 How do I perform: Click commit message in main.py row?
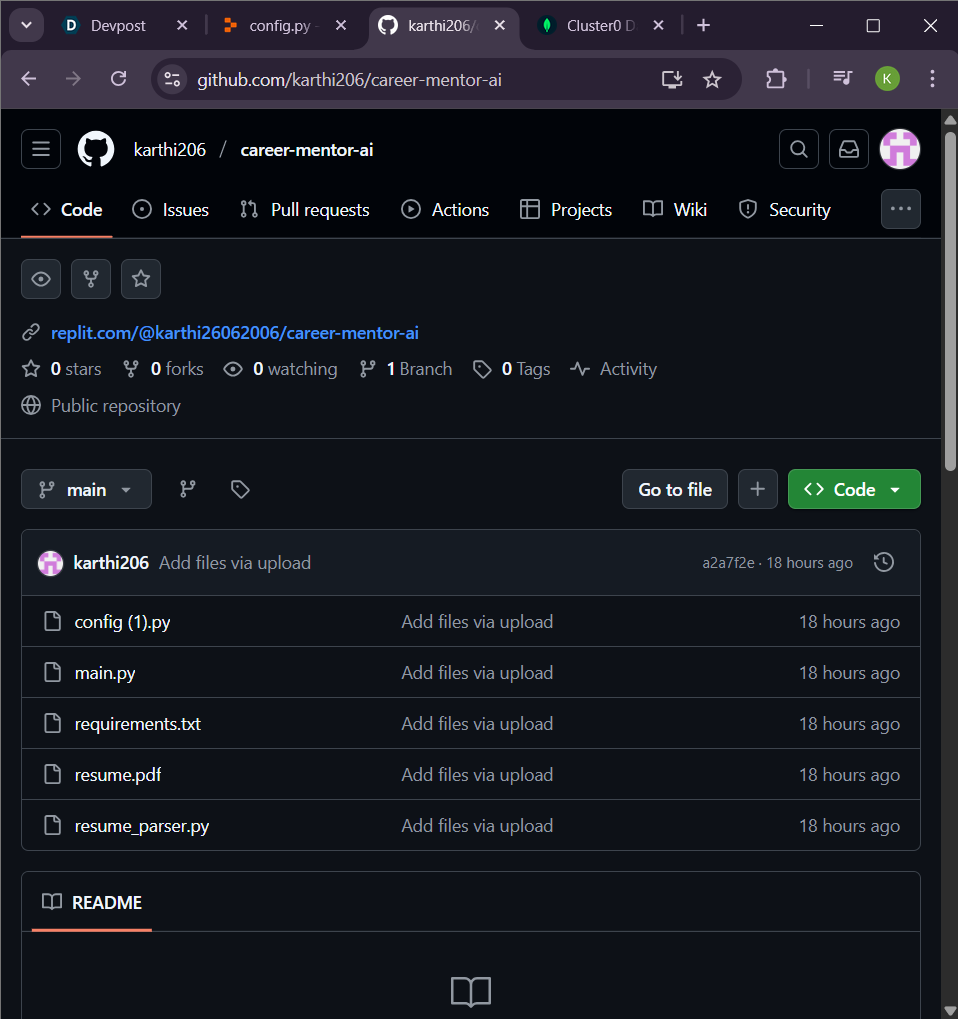point(477,673)
